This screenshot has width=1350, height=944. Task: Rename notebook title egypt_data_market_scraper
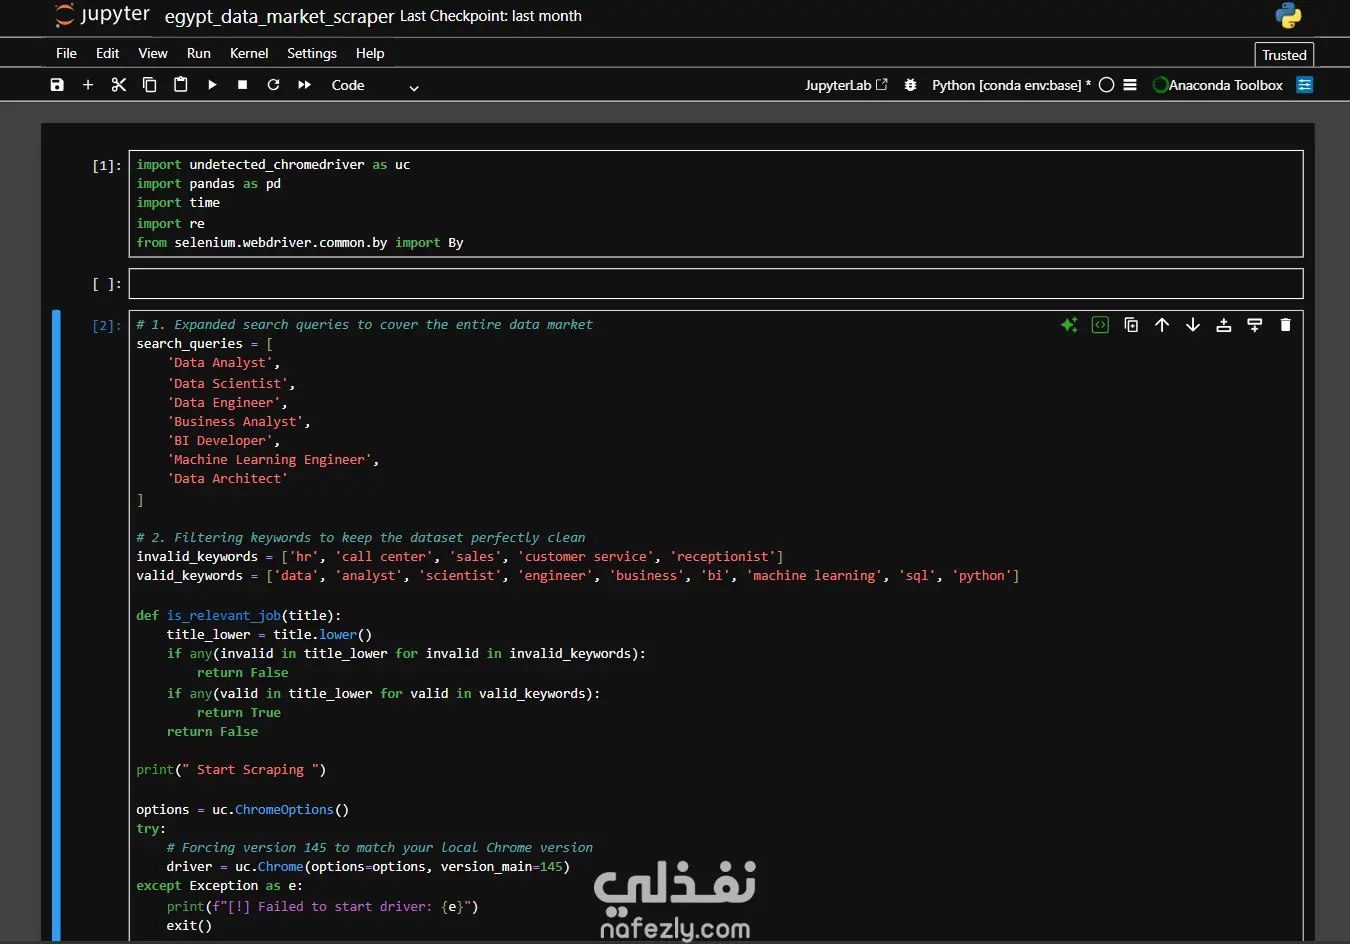point(279,16)
